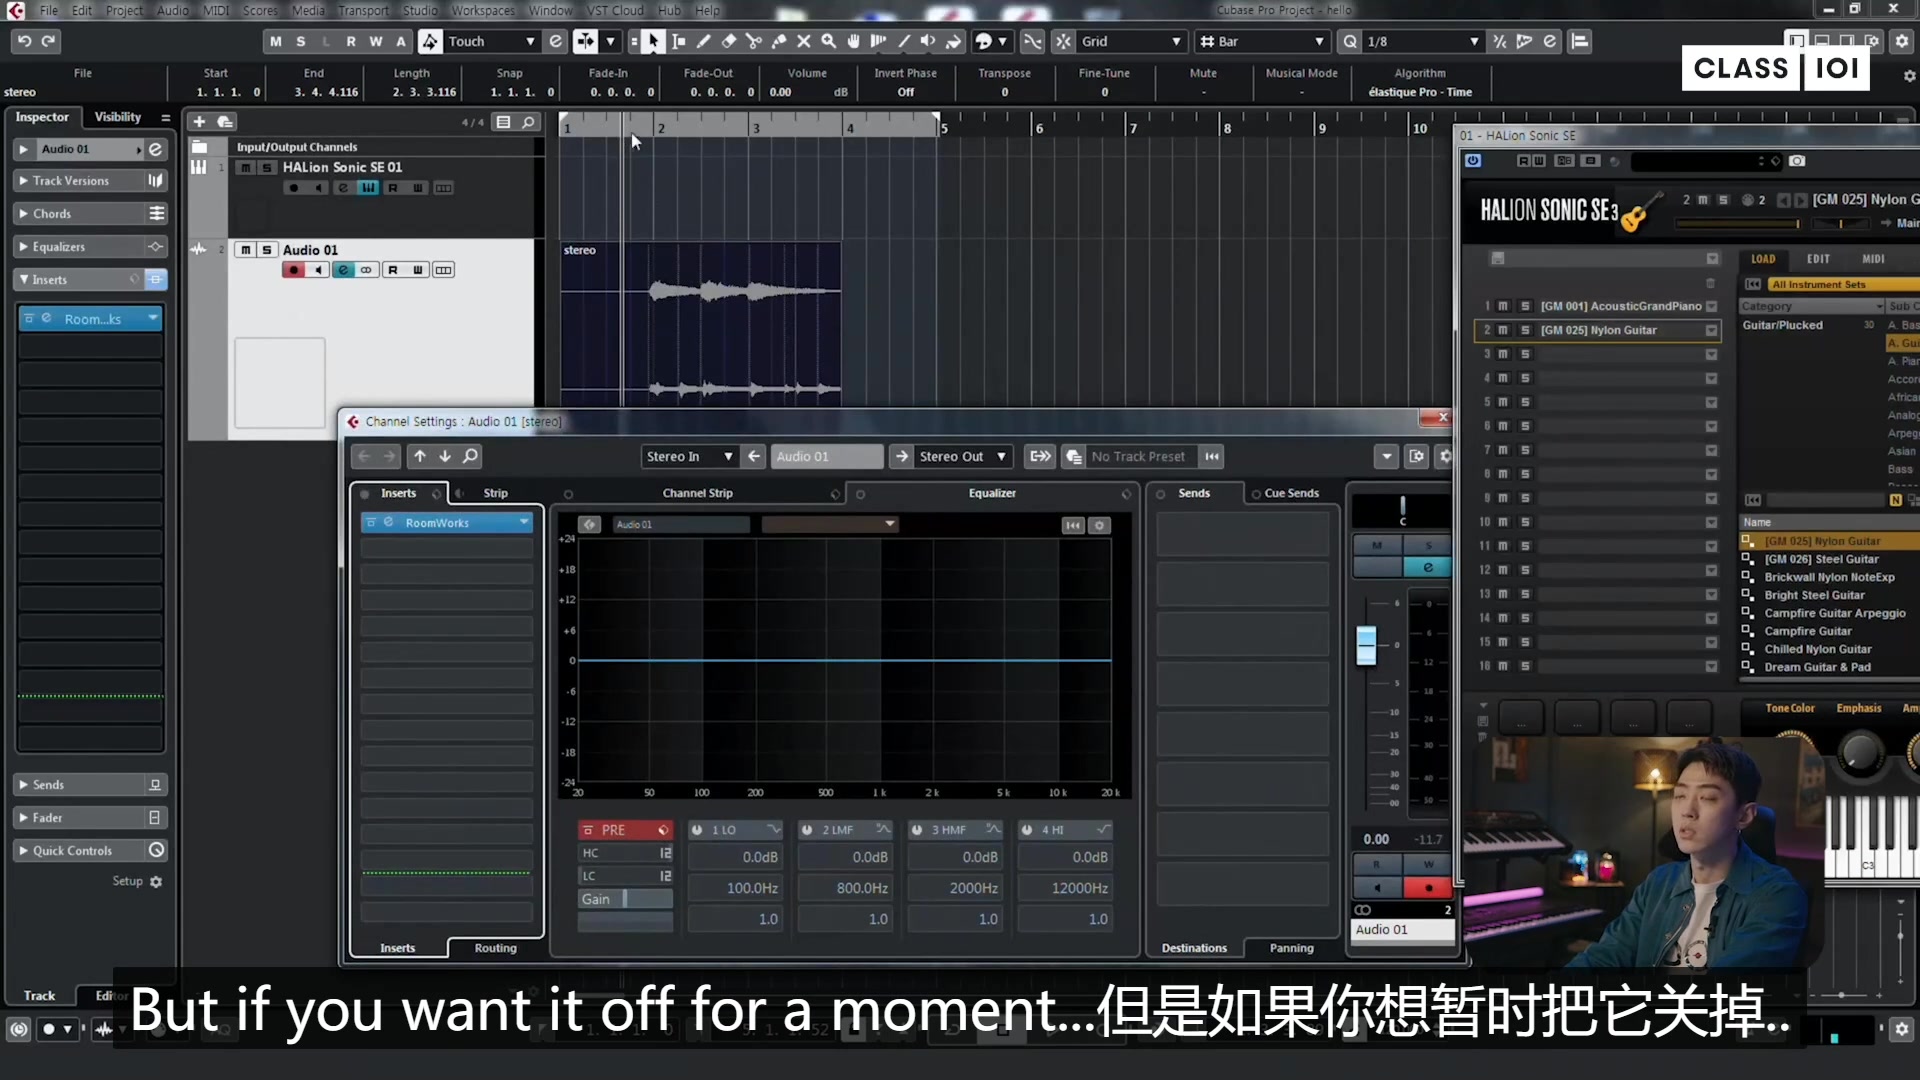This screenshot has height=1080, width=1920.
Task: Open Audio 01 inspector edit channel icon
Action: [x=156, y=149]
